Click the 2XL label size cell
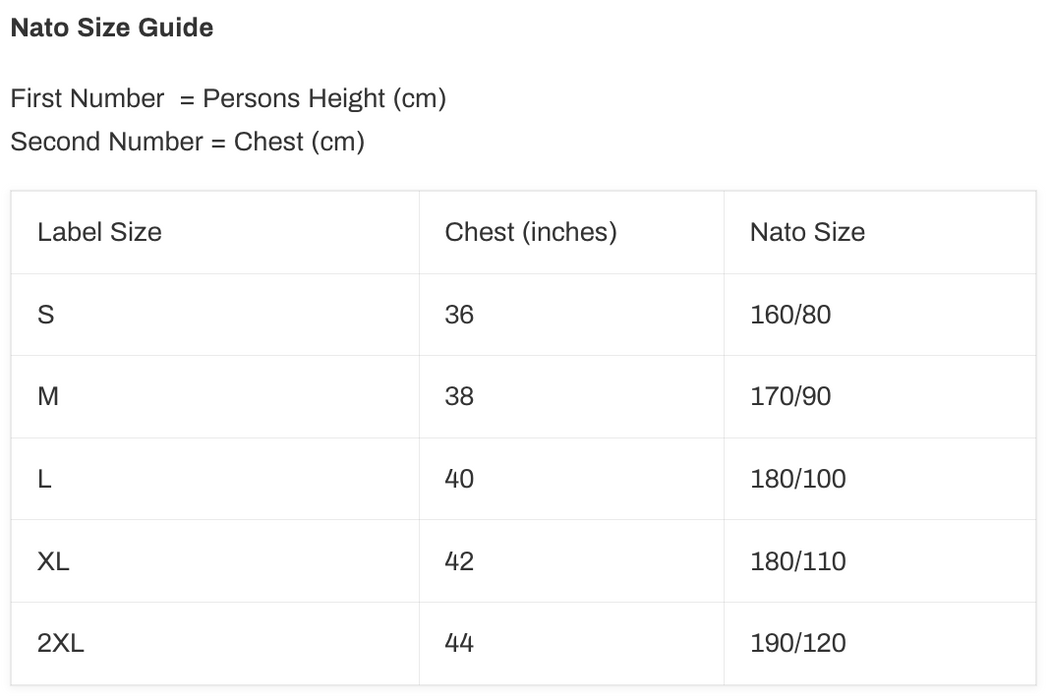Screen dimensions: 1050x700 (60, 643)
